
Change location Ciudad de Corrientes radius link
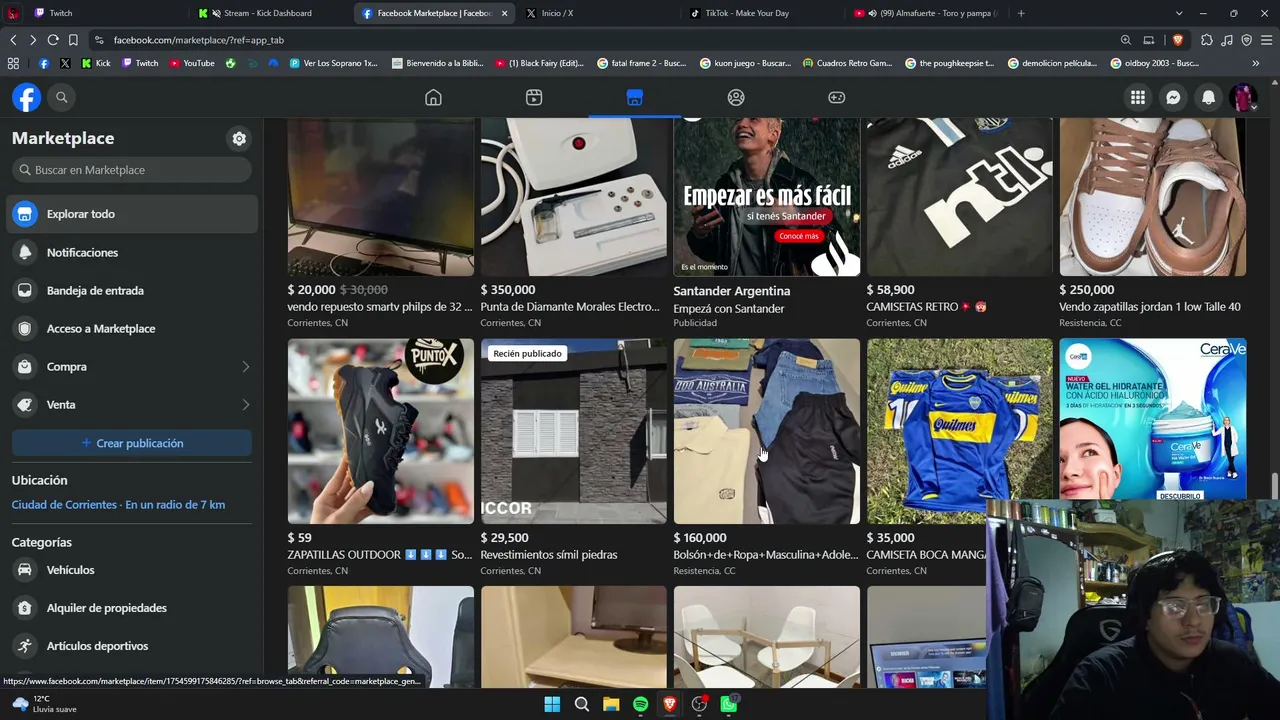pyautogui.click(x=118, y=505)
